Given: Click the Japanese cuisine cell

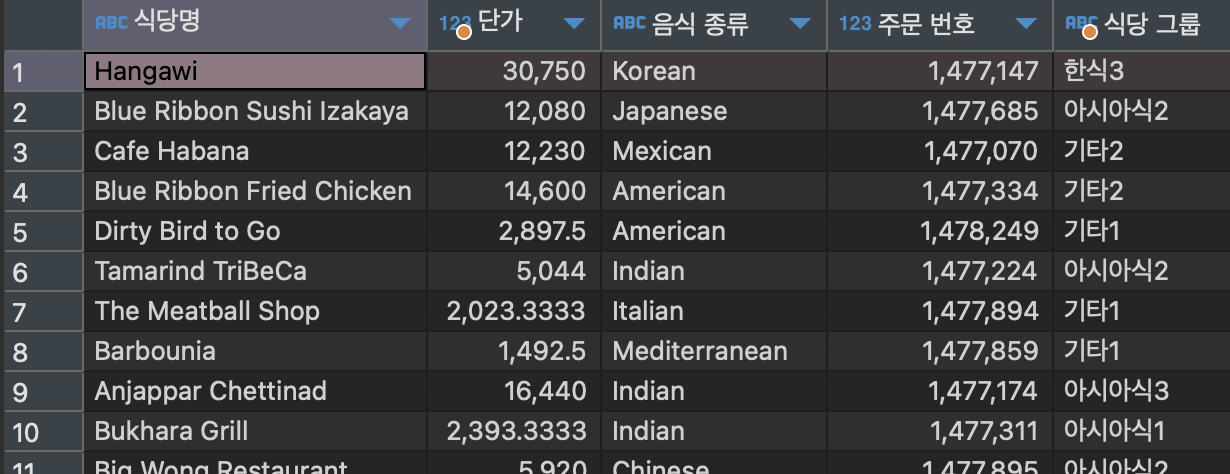Looking at the screenshot, I should (714, 111).
